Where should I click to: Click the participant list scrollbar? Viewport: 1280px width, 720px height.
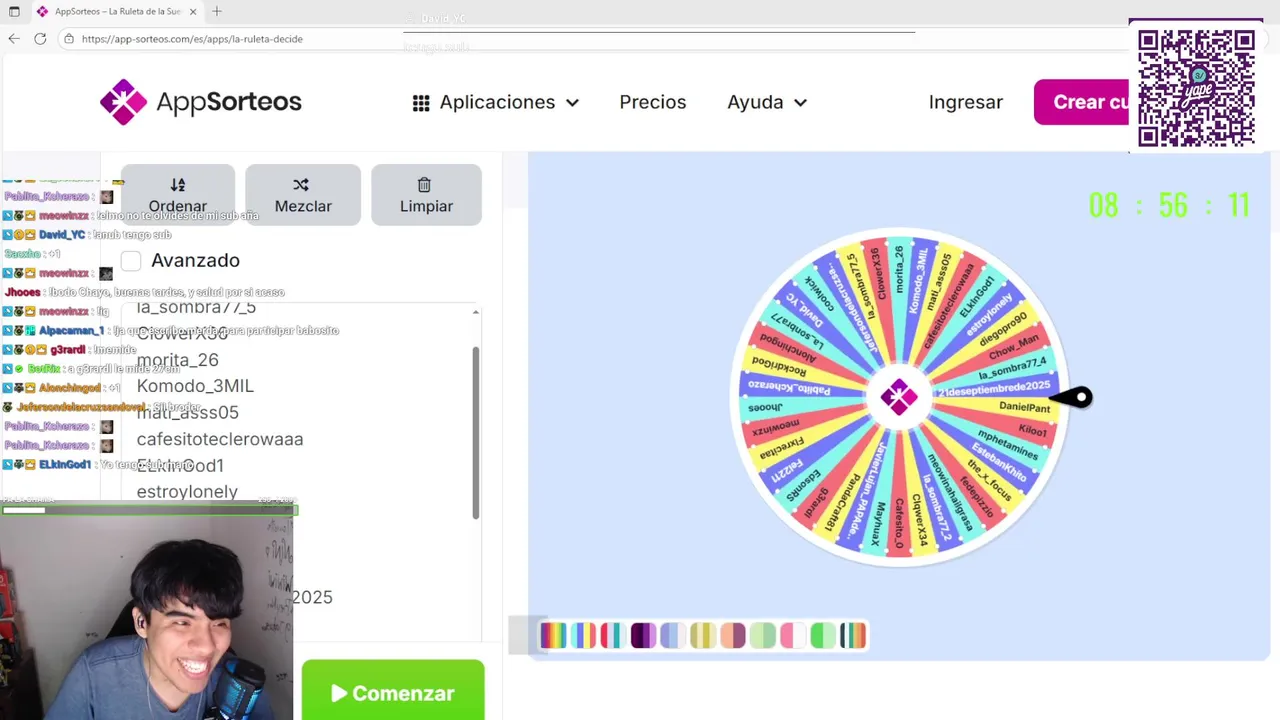(x=475, y=432)
